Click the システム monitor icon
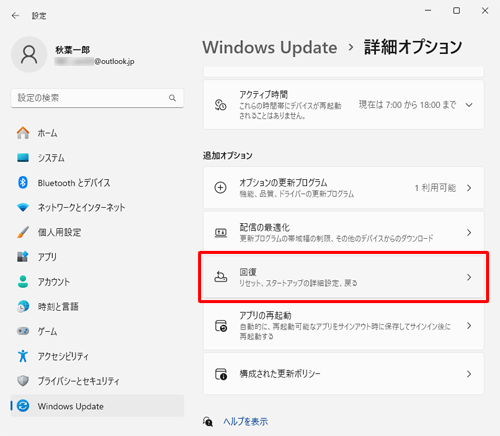This screenshot has width=500, height=436. [x=23, y=158]
